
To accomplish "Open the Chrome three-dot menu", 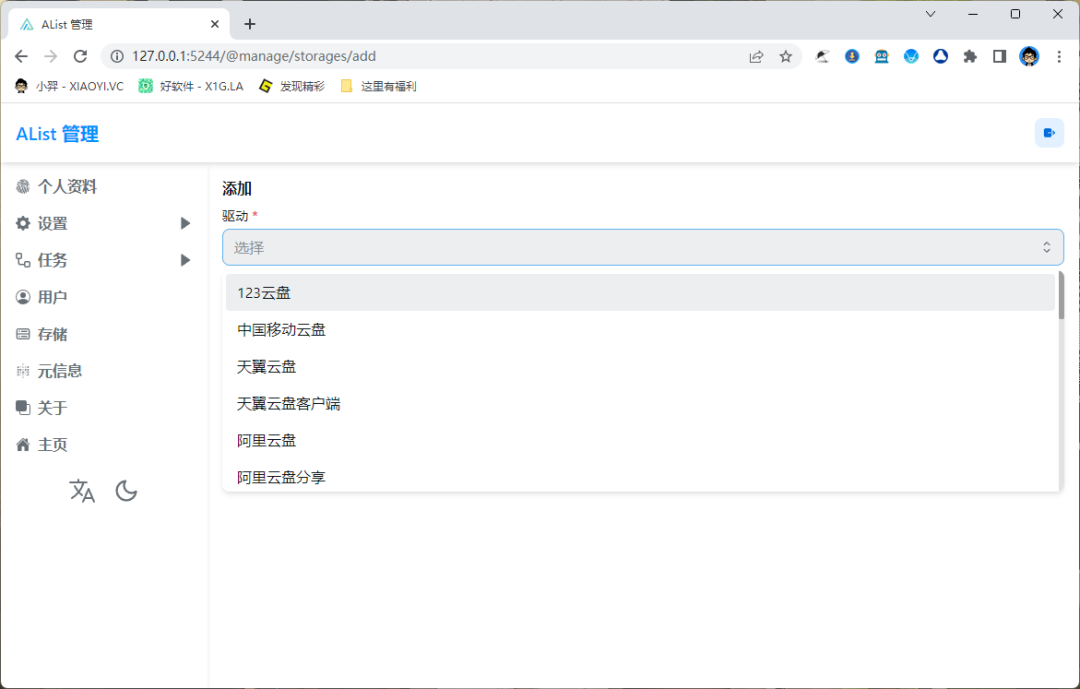I will (x=1059, y=56).
